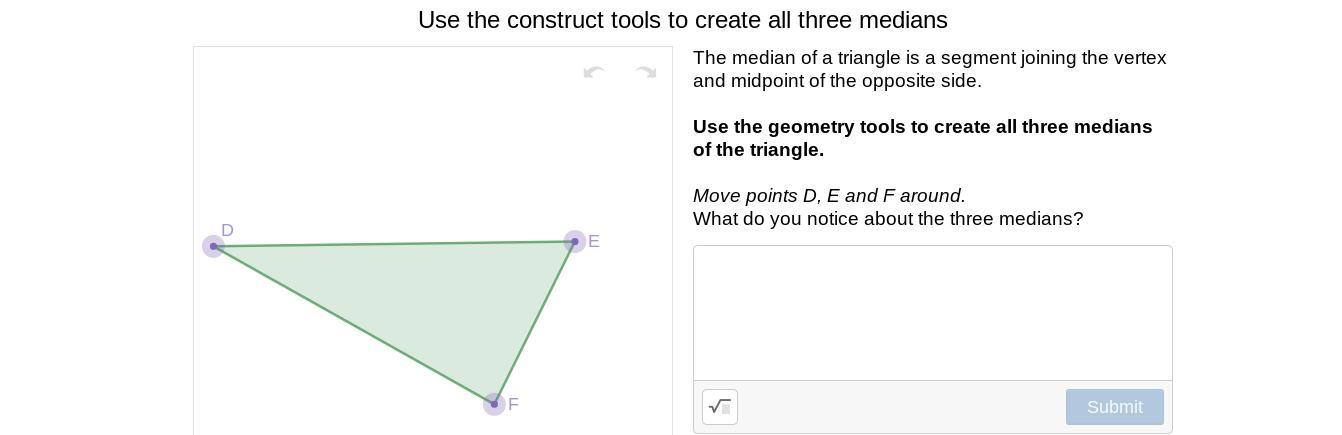Select vertex point F

pos(494,404)
